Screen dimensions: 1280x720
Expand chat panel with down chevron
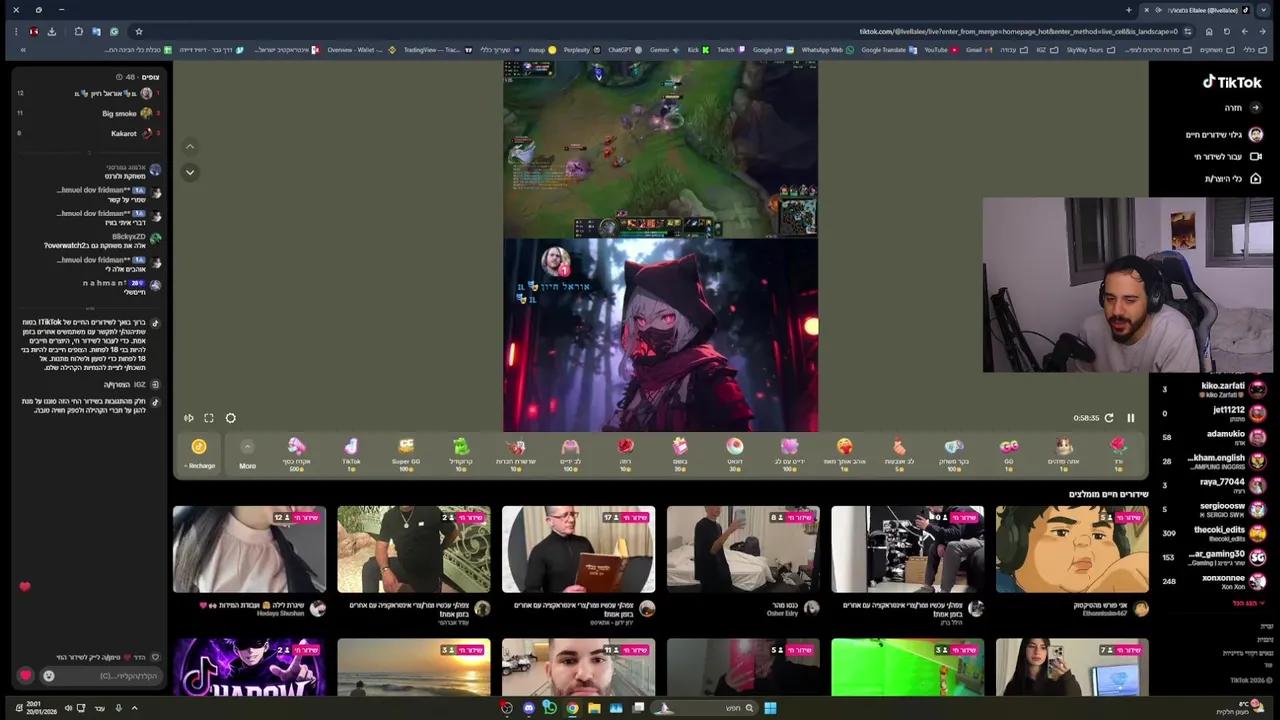pos(189,172)
